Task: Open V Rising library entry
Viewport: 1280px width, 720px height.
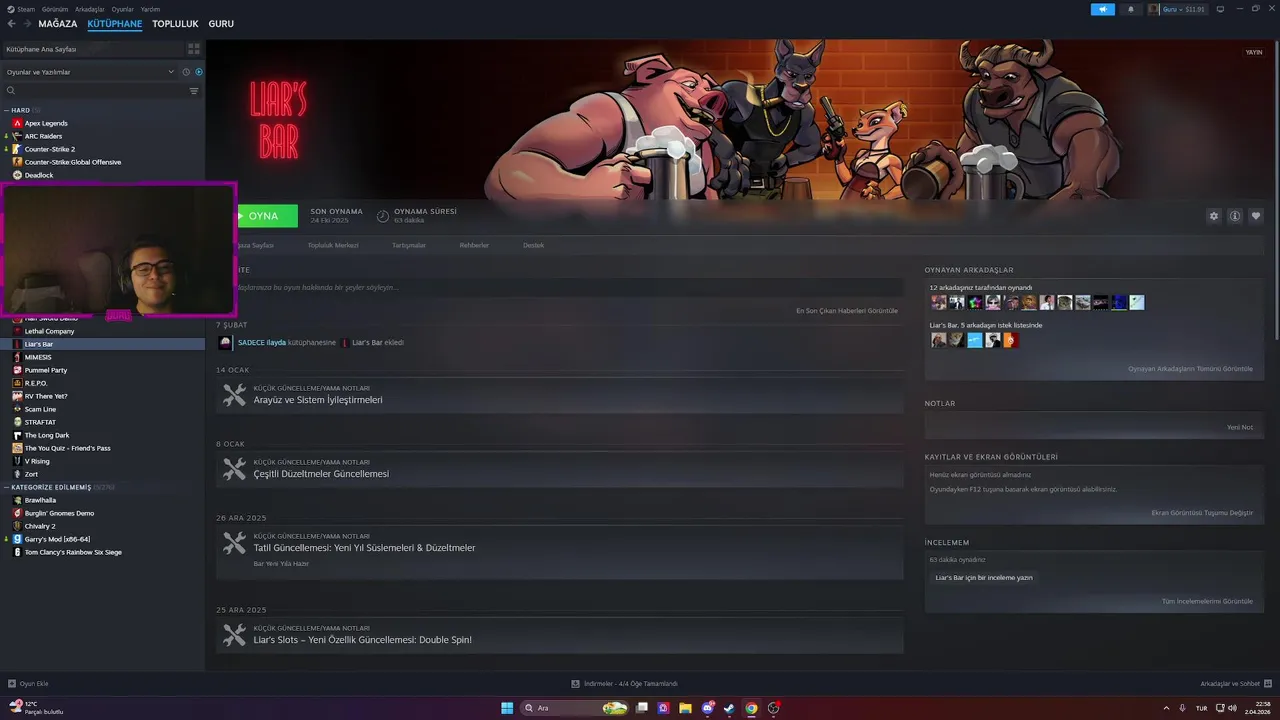Action: coord(37,461)
